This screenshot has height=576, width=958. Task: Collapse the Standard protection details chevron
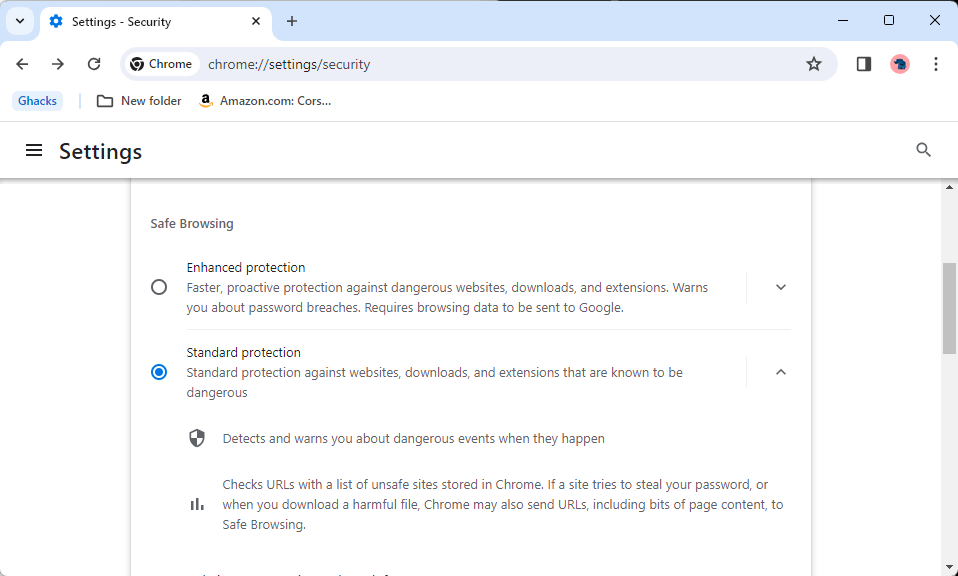coord(780,372)
